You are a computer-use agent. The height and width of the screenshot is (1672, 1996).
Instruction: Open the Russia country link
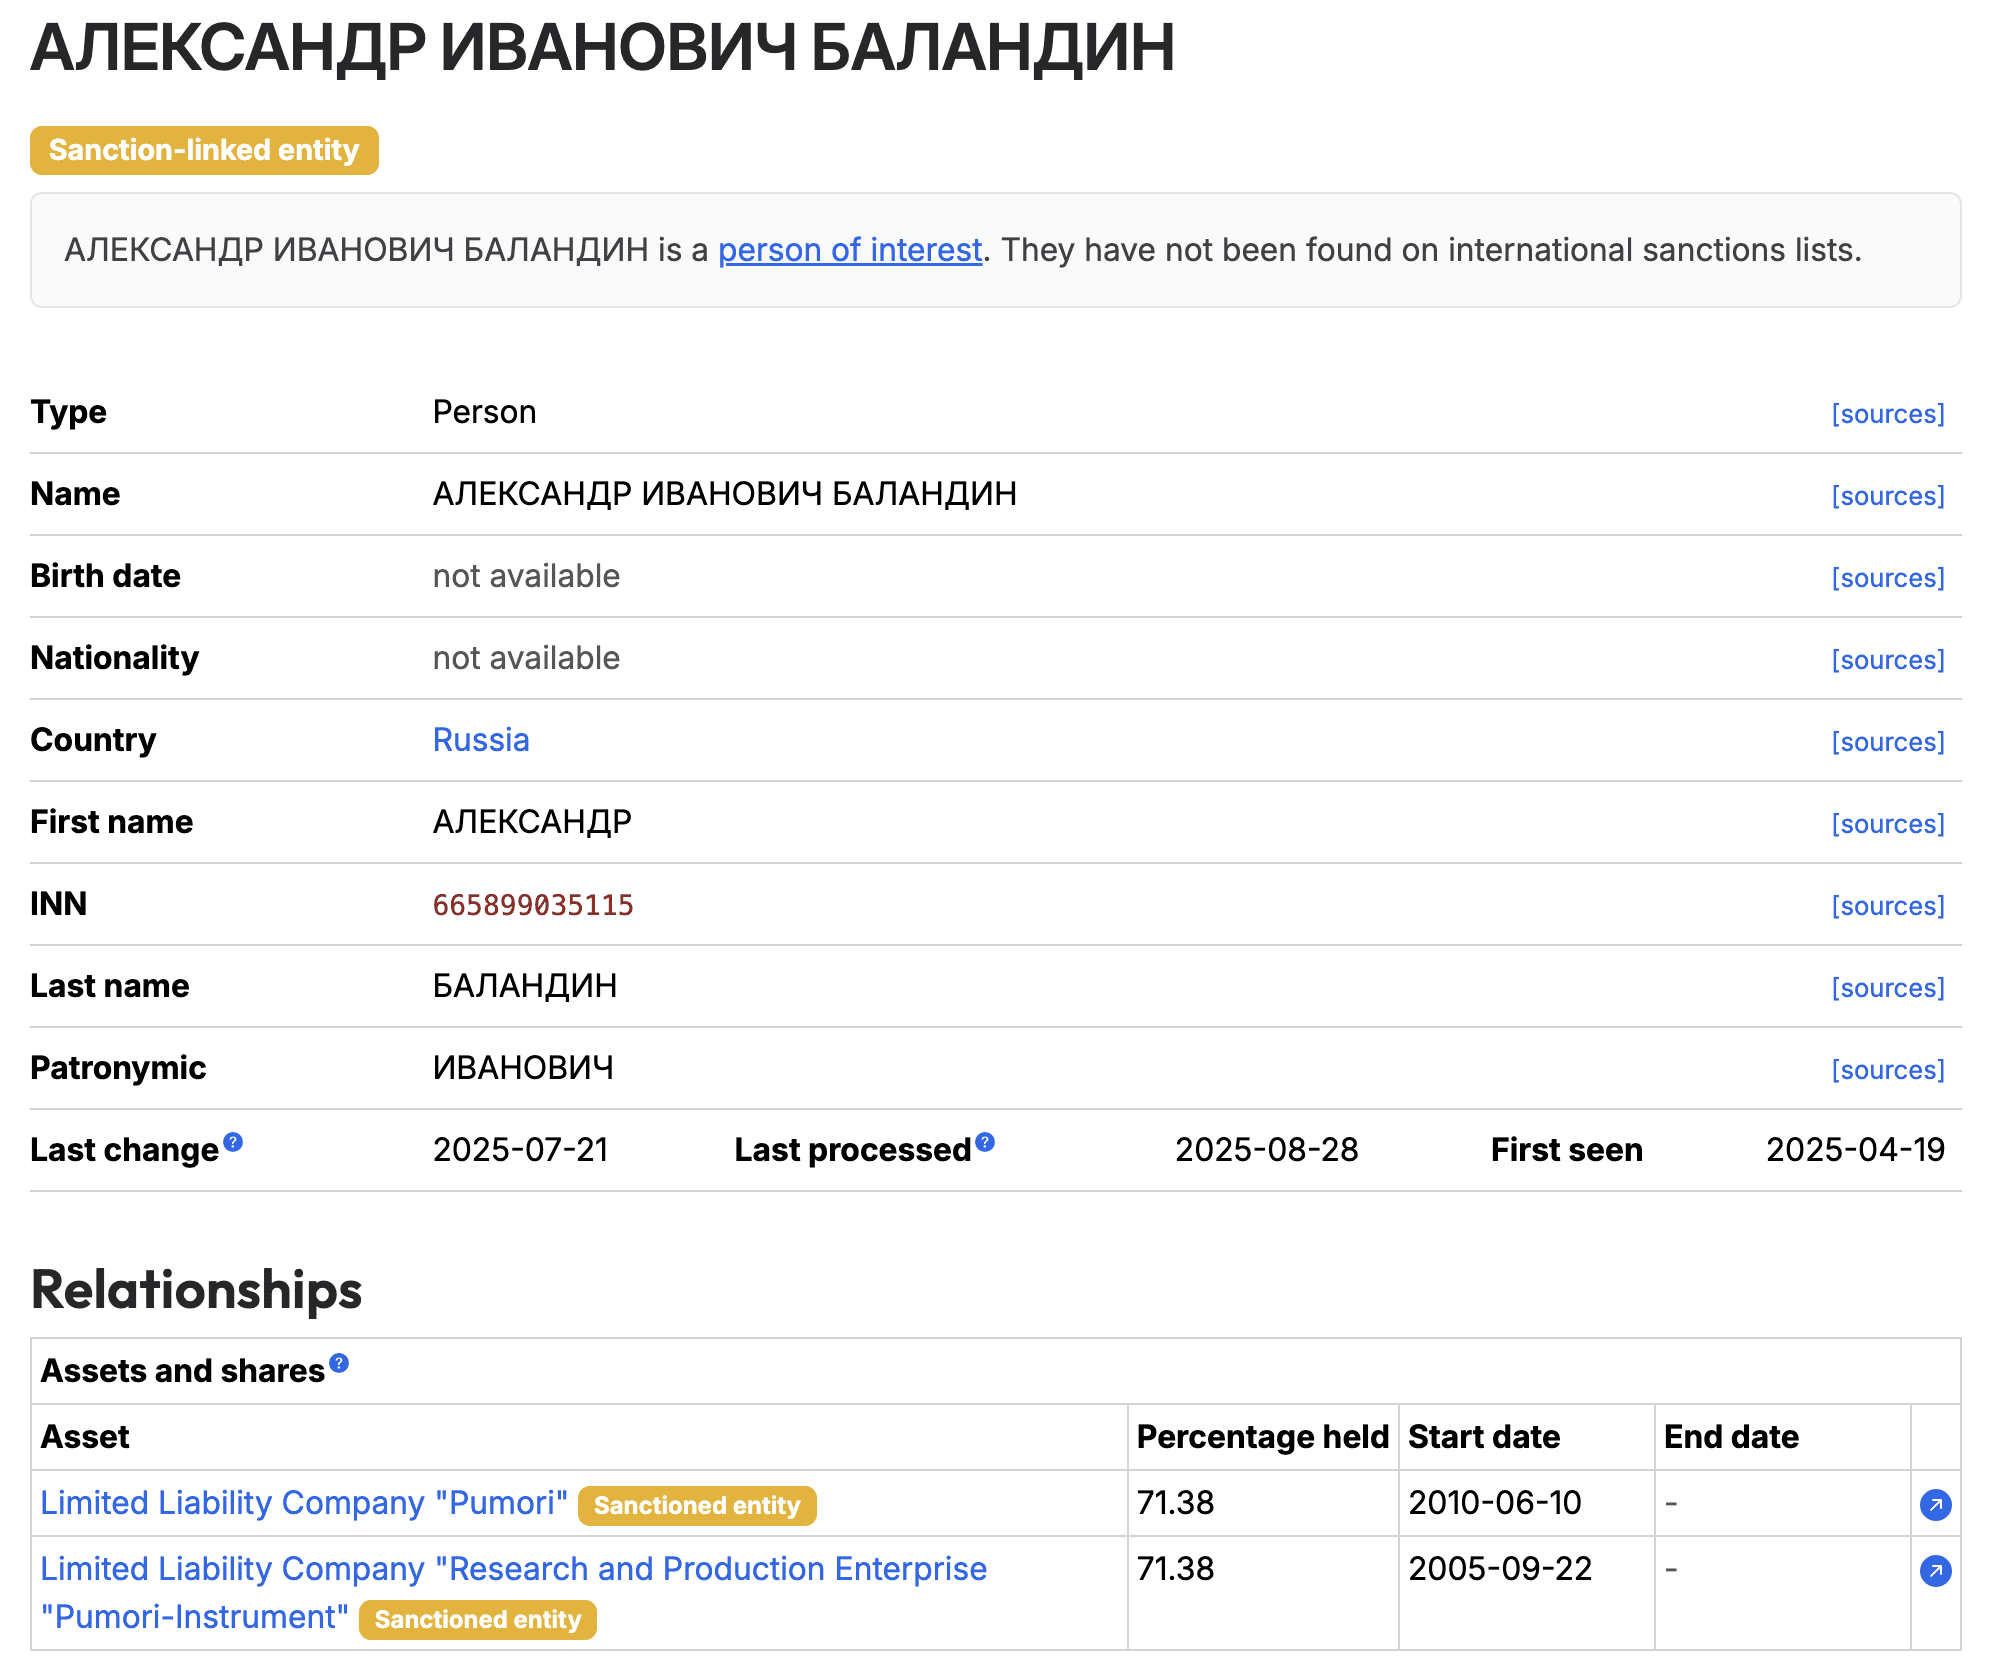coord(481,740)
